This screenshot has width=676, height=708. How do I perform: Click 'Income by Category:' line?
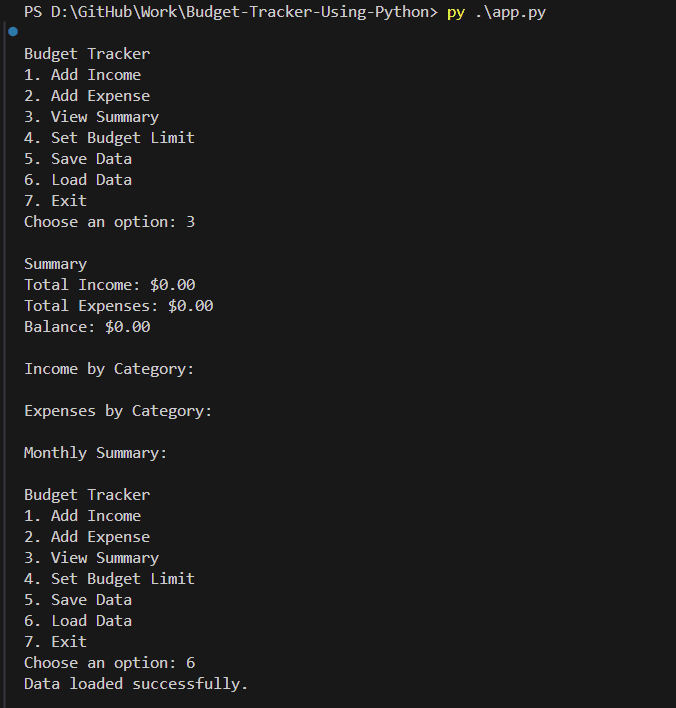(109, 369)
